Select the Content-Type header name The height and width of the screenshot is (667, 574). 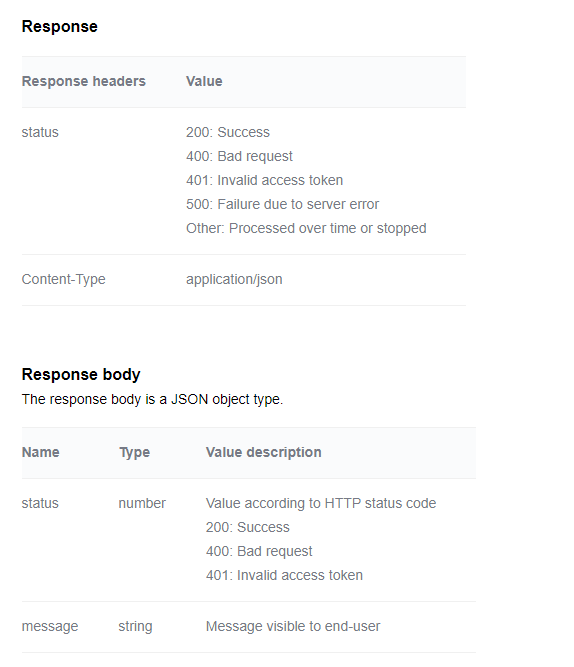click(x=63, y=279)
